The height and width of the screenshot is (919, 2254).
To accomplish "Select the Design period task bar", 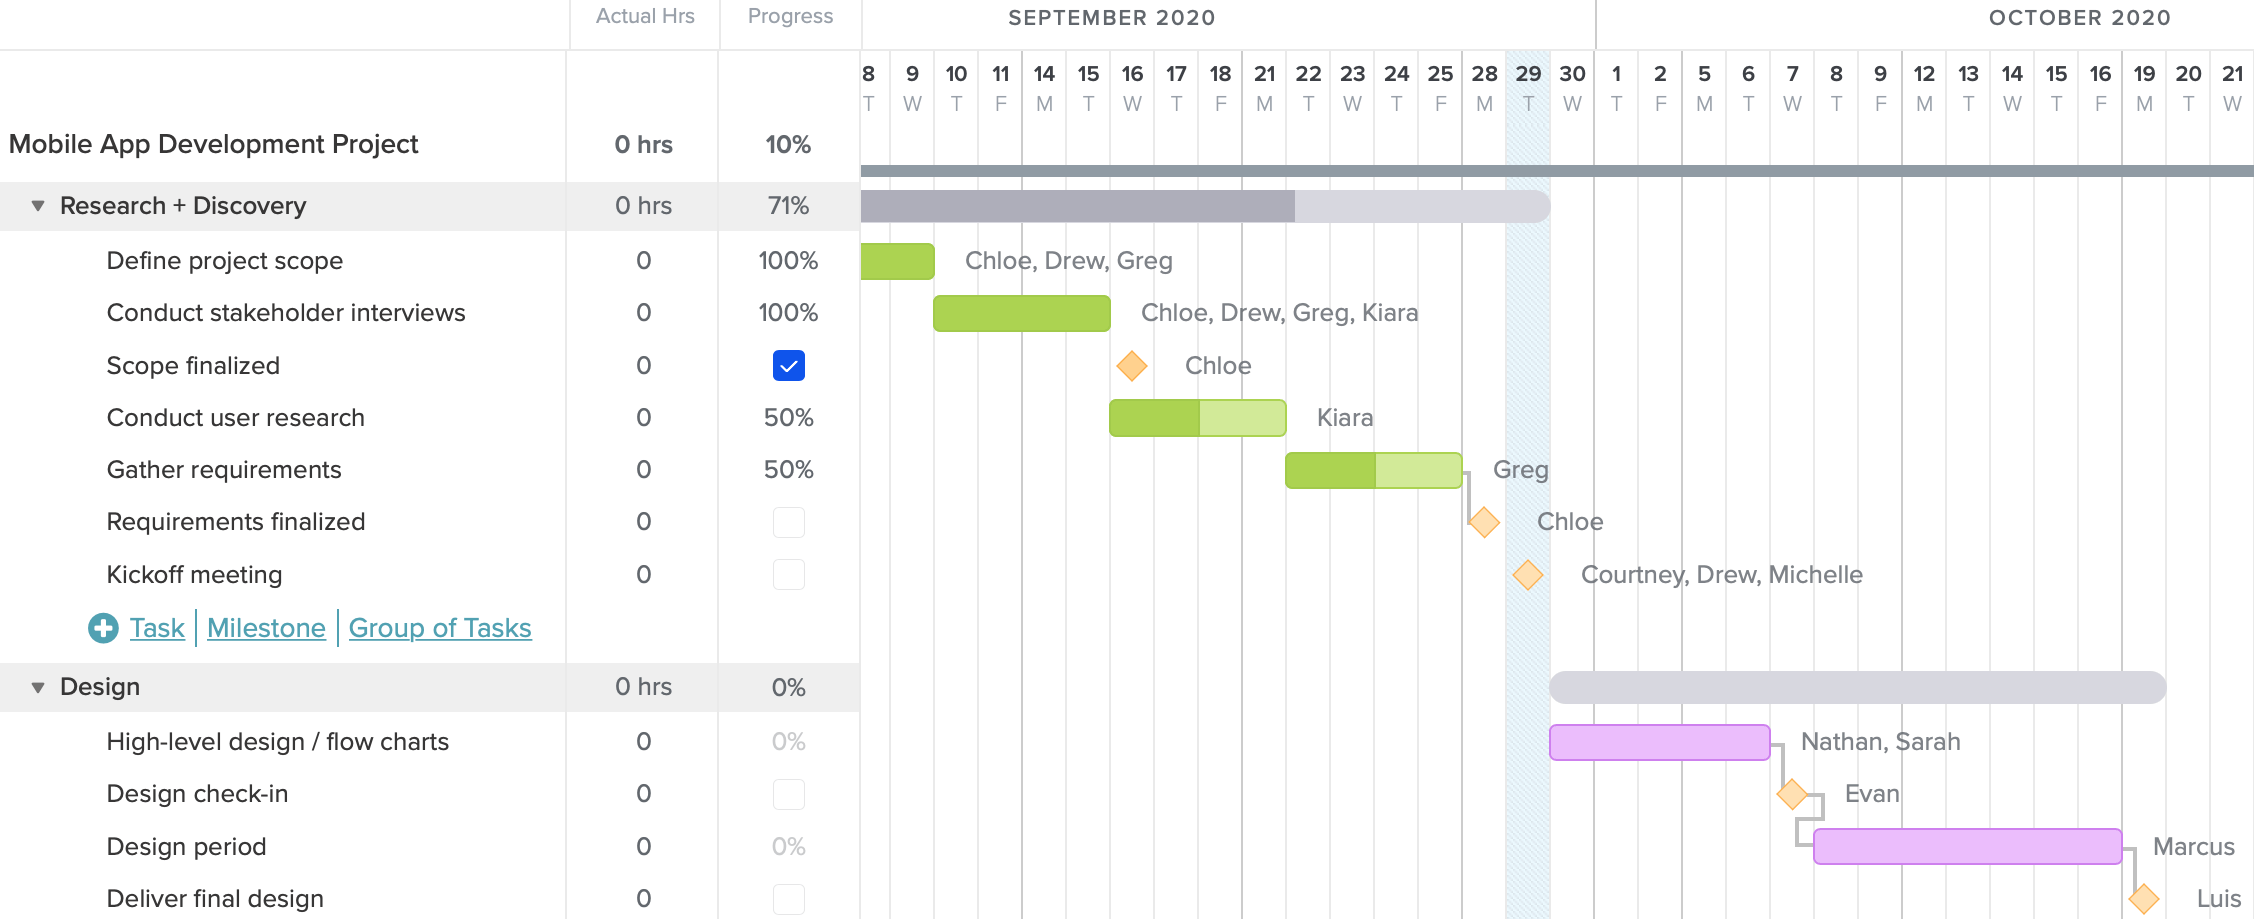I will click(x=1966, y=846).
